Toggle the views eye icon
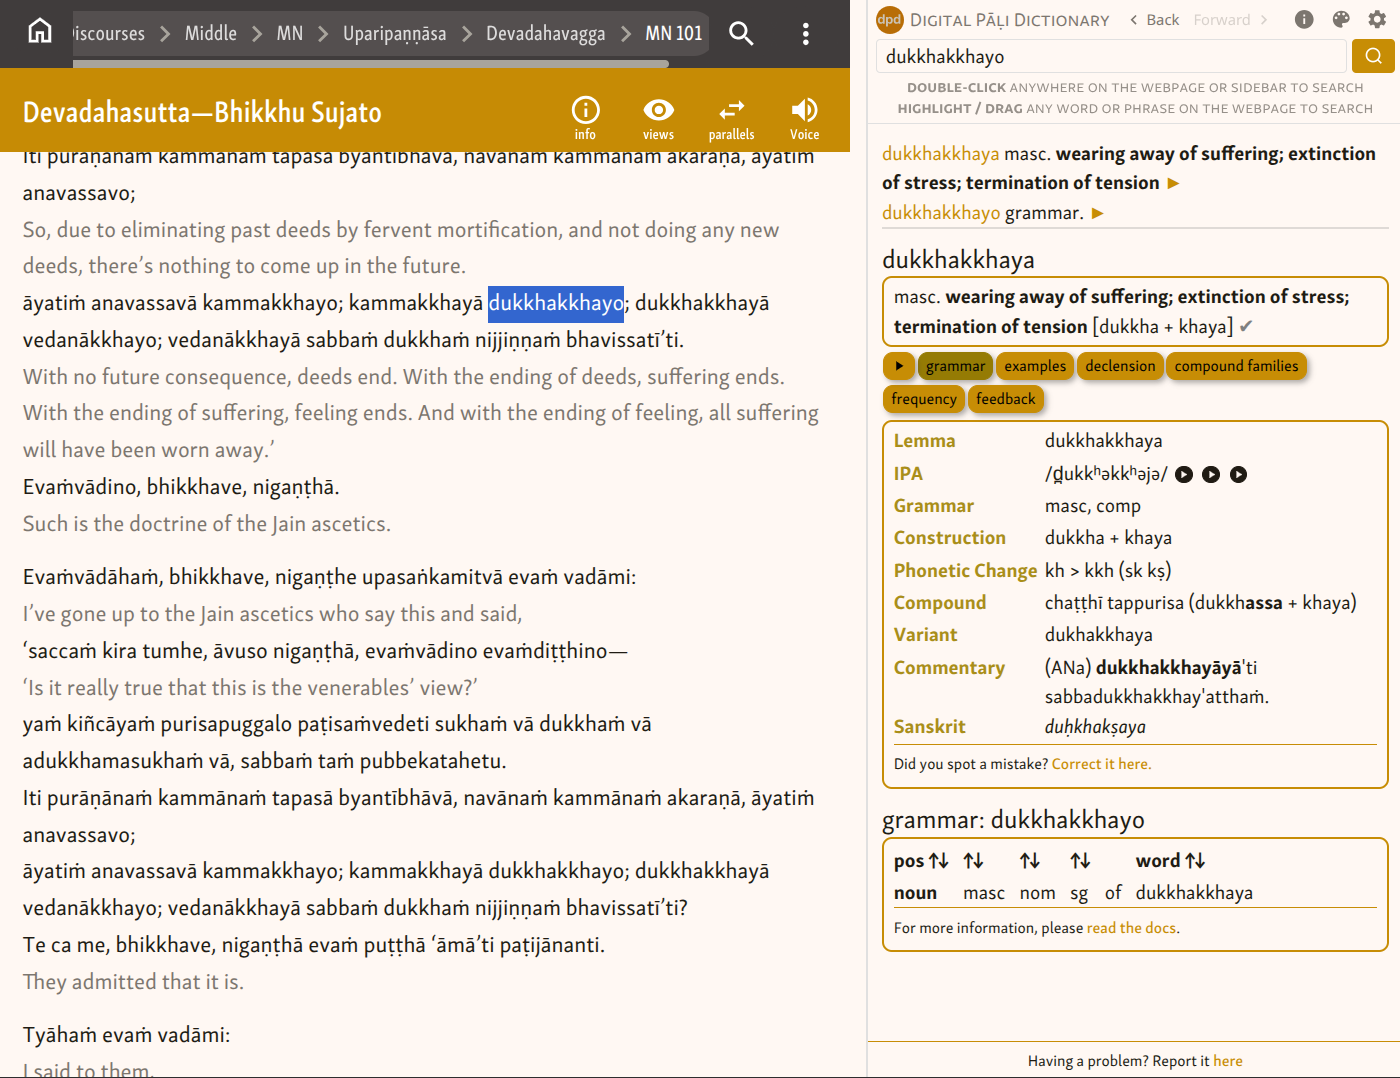This screenshot has height=1078, width=1400. (658, 118)
